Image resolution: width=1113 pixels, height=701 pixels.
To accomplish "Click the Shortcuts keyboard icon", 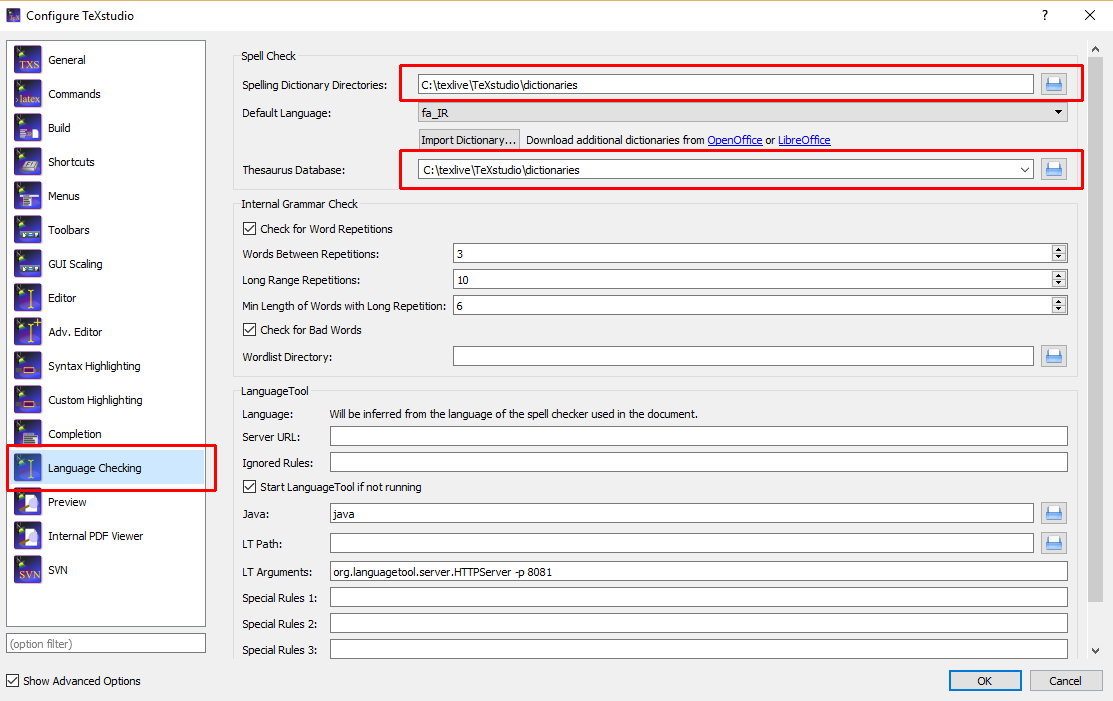I will [x=28, y=162].
